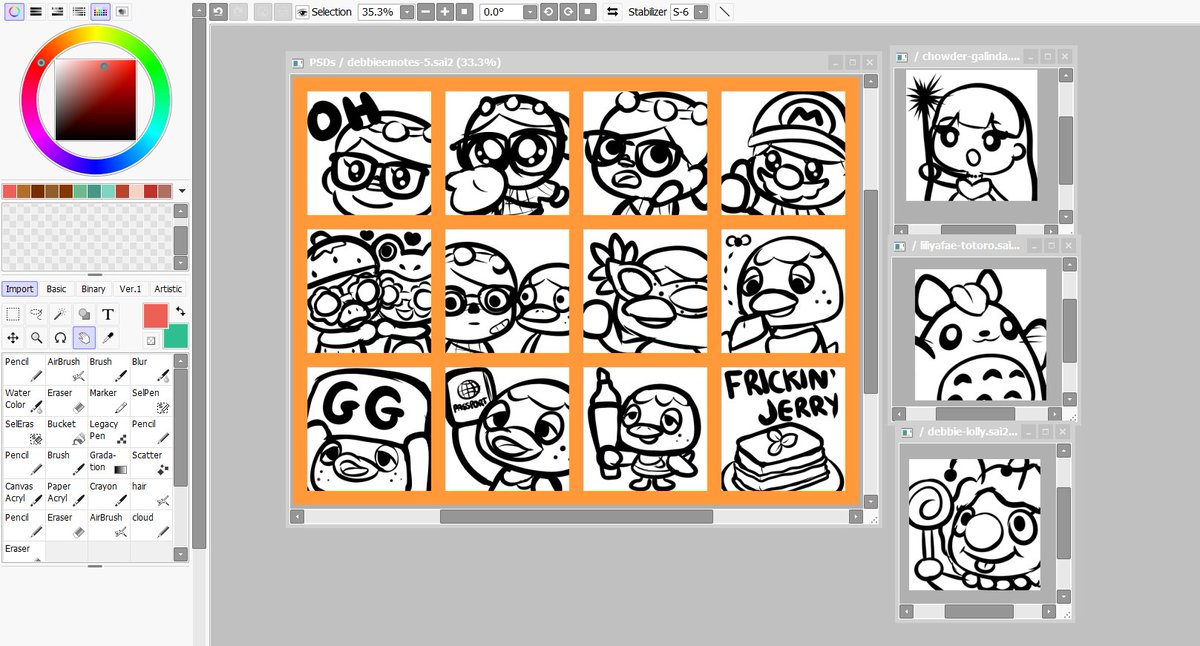Choose the Scatter brush
Screen dimensions: 1200x646
(151, 462)
